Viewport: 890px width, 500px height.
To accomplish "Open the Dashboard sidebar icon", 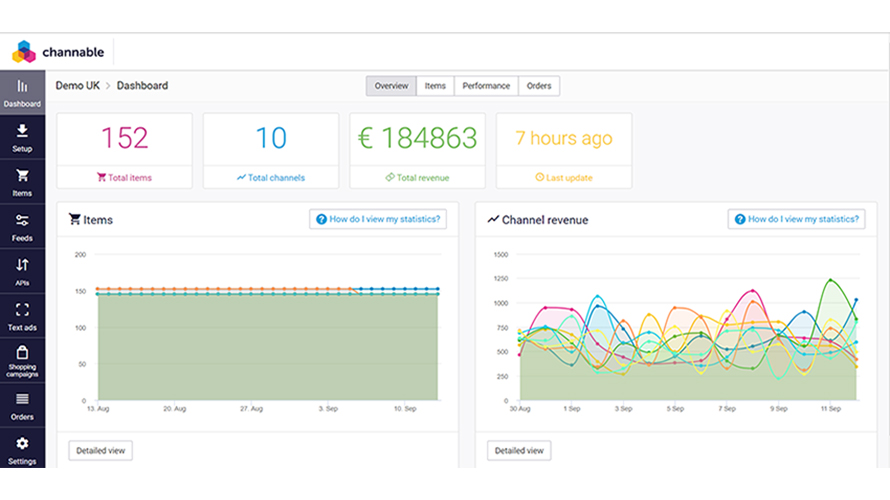I will [x=22, y=93].
